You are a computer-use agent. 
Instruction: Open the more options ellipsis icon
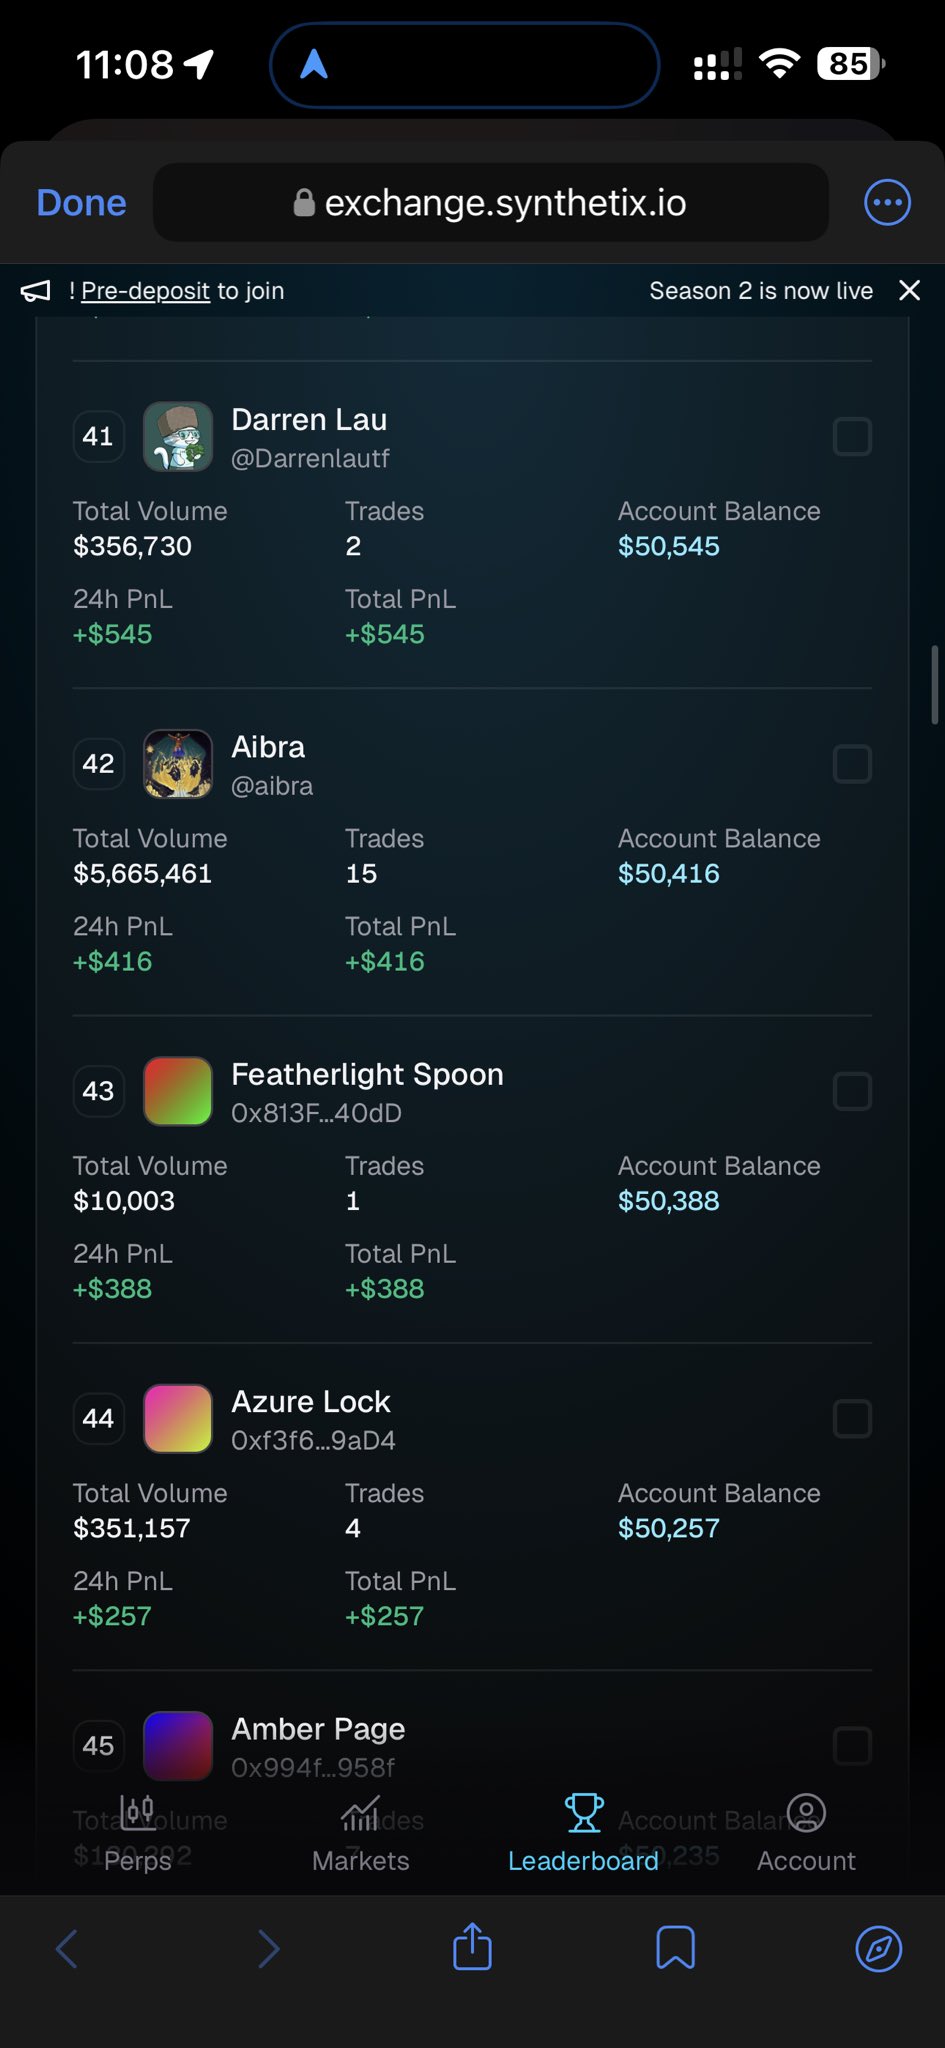click(x=887, y=203)
